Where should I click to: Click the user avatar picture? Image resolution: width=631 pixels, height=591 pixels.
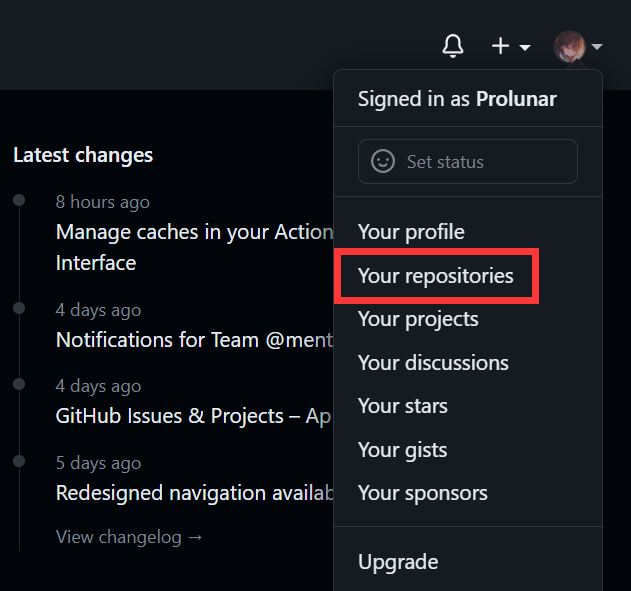tap(569, 46)
